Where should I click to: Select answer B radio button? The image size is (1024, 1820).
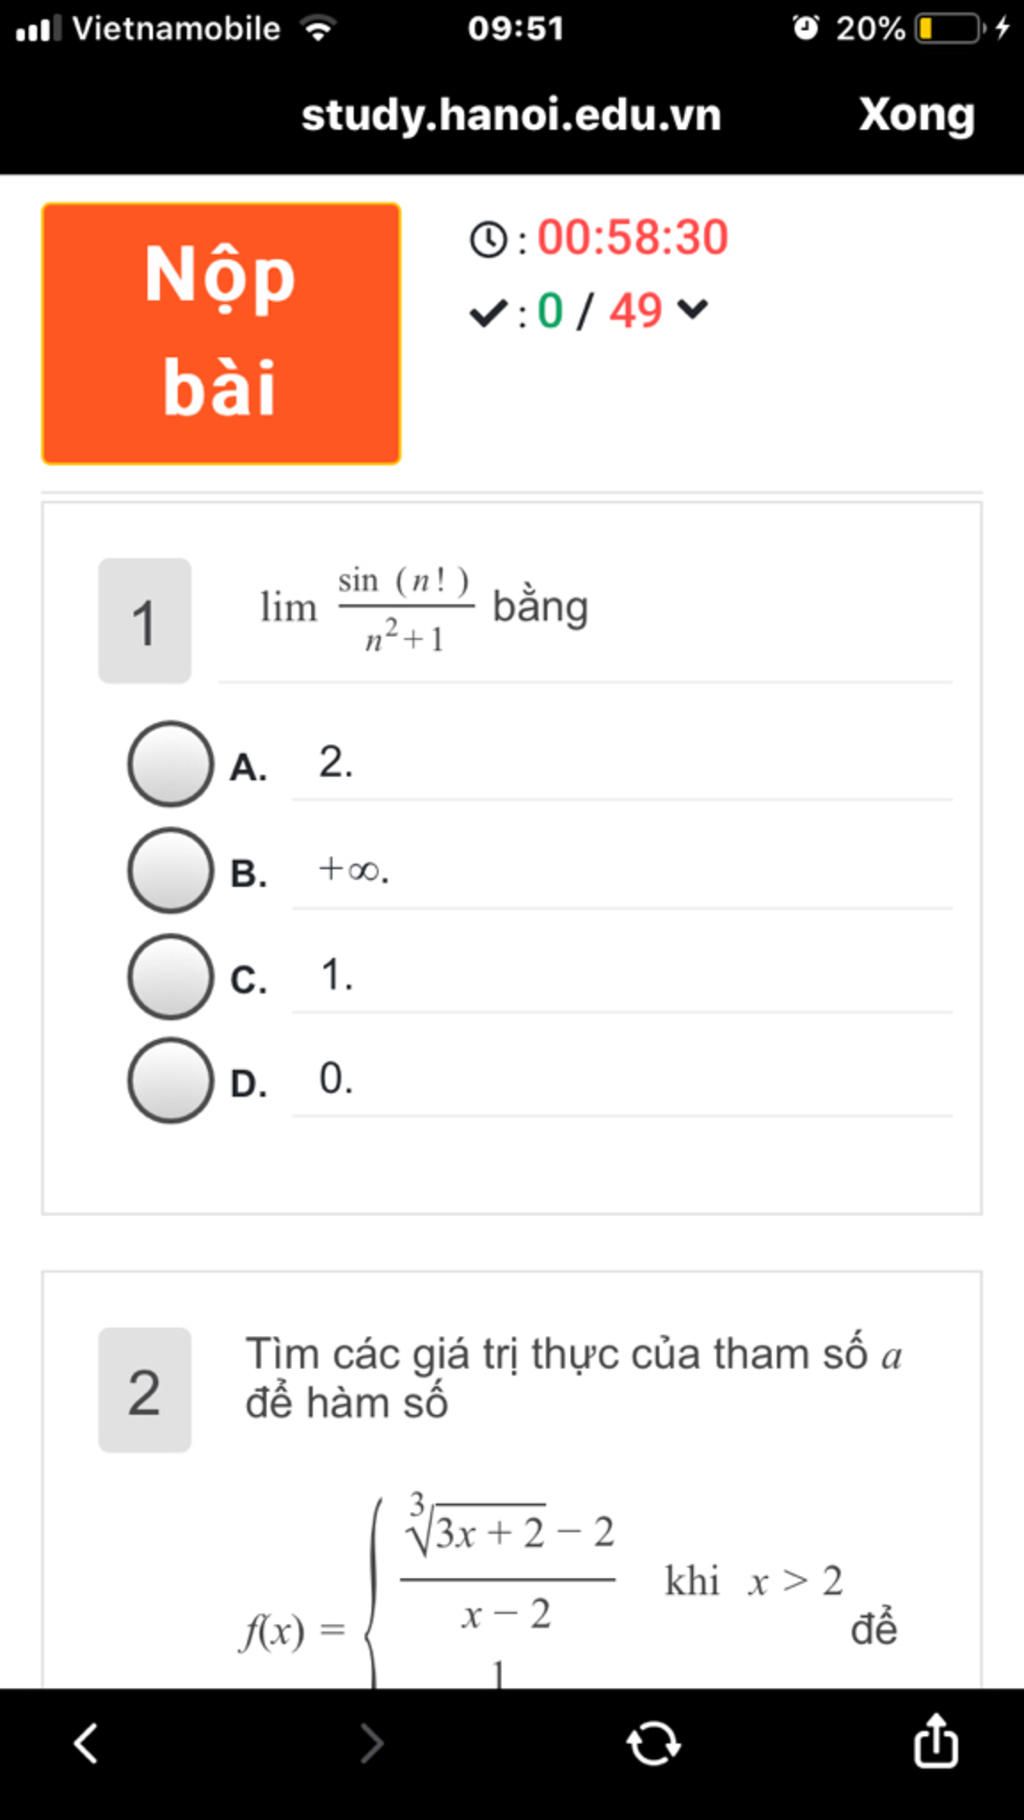click(x=170, y=870)
